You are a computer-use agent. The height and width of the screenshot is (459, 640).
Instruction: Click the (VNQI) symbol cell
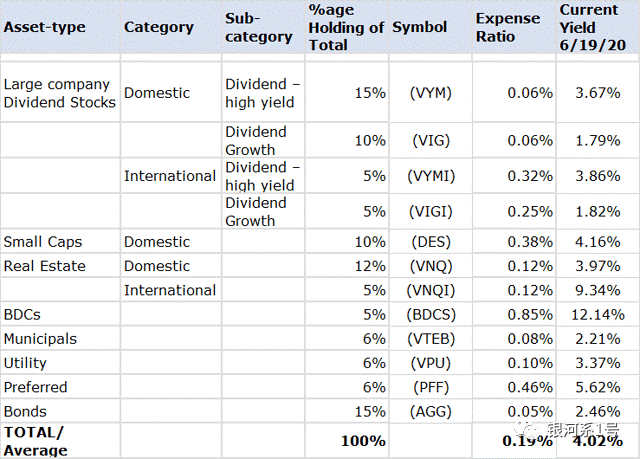point(432,290)
